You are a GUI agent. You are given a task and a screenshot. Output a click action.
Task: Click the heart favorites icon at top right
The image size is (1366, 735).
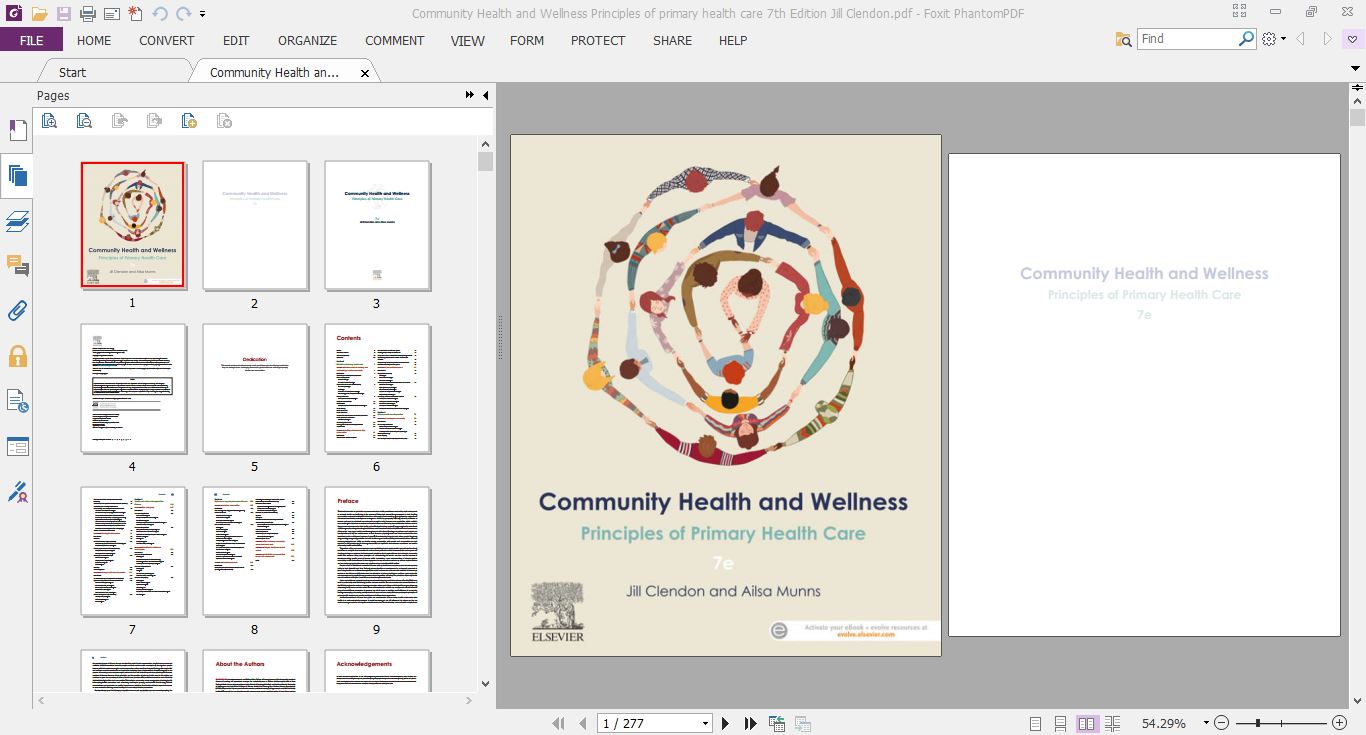[1353, 39]
